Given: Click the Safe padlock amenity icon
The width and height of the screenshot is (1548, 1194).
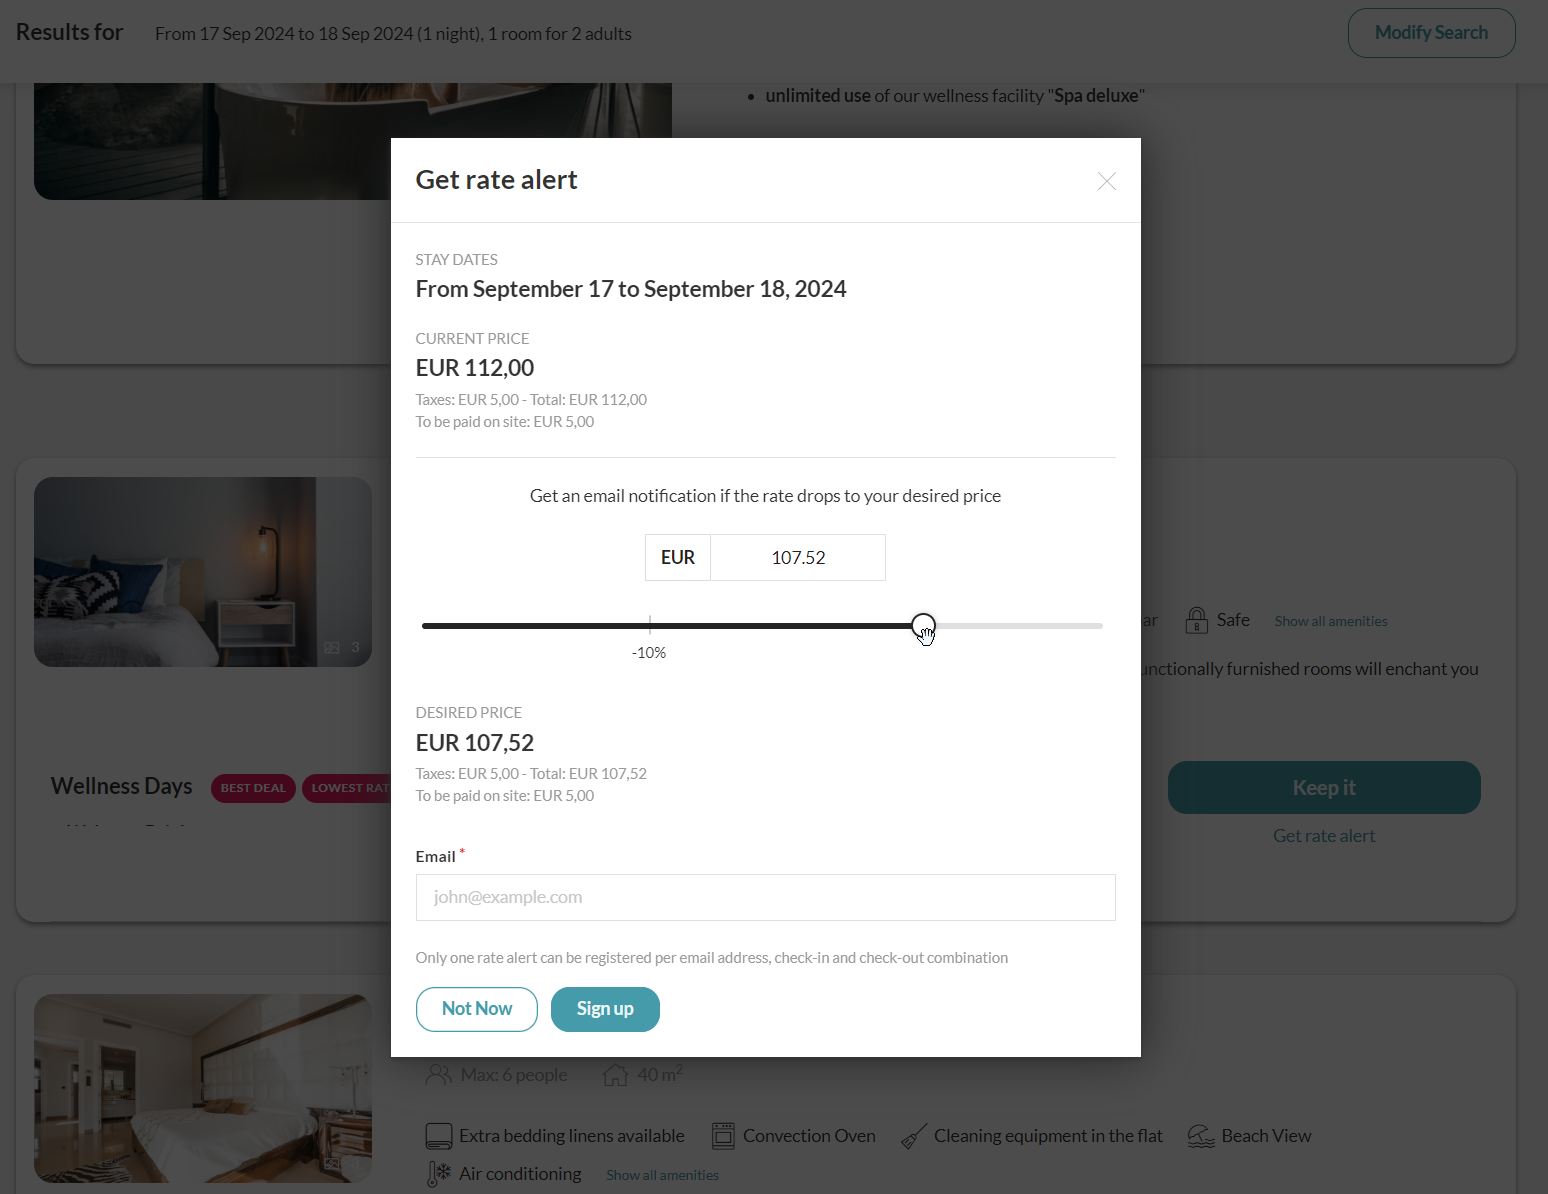Looking at the screenshot, I should (x=1196, y=621).
